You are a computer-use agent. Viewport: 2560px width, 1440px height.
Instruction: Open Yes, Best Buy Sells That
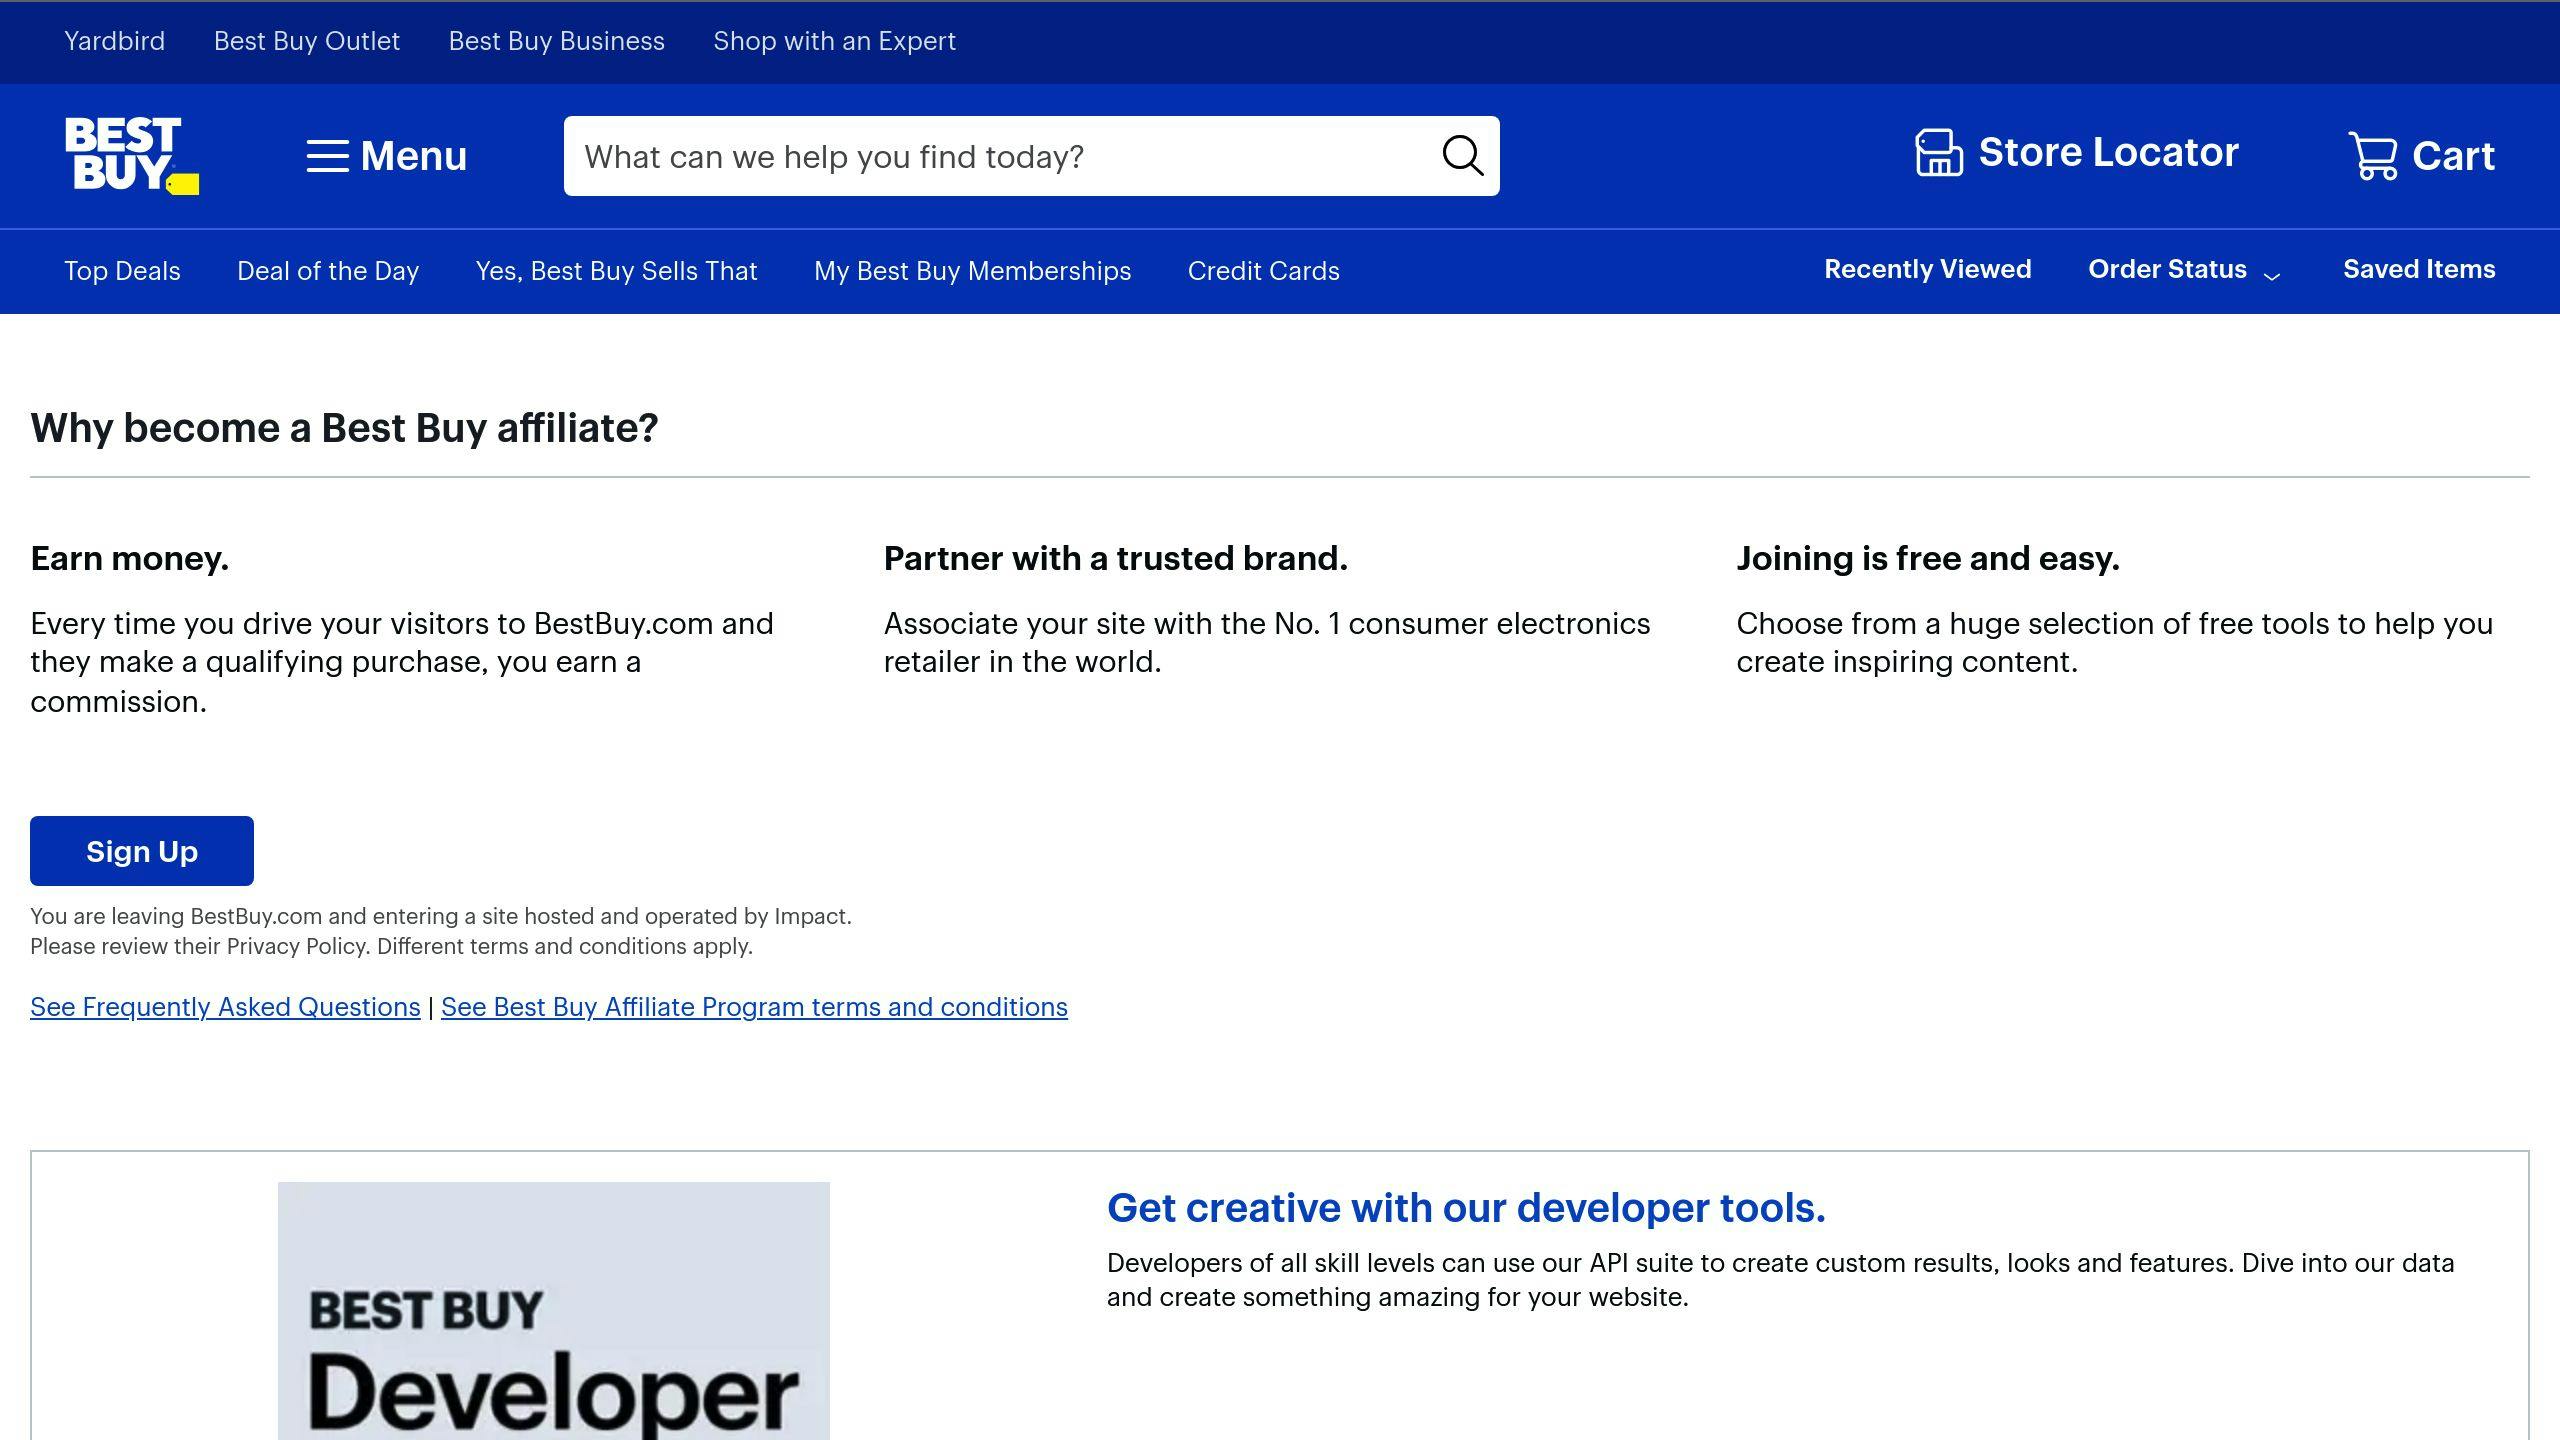616,271
